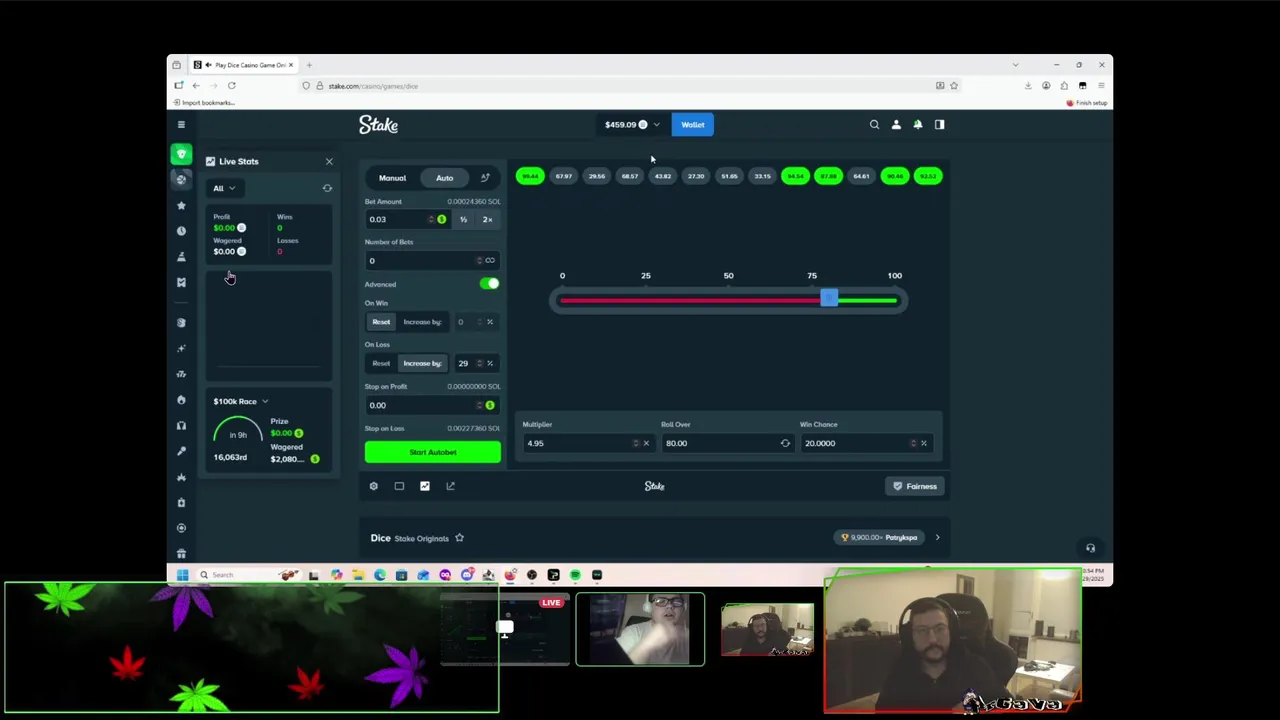Open browser extensions puzzle icon
This screenshot has width=1280, height=720.
pyautogui.click(x=1064, y=86)
